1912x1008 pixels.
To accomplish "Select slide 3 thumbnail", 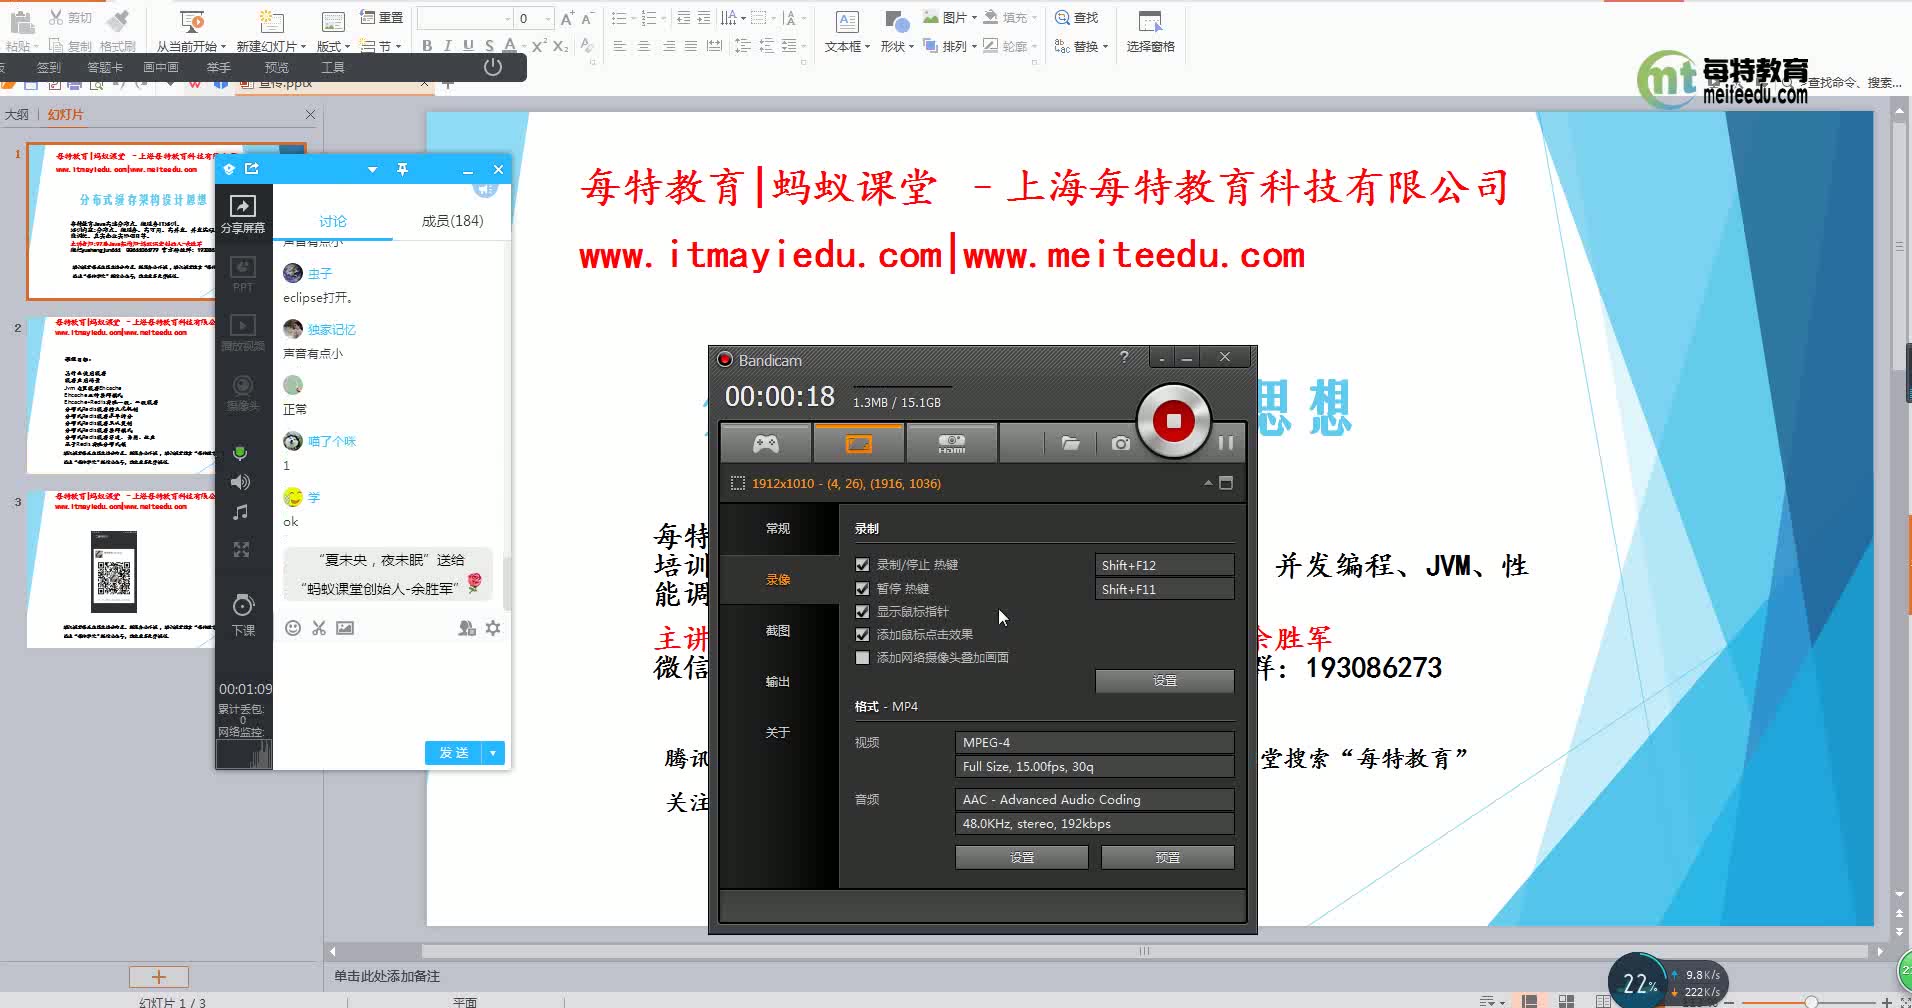I will click(x=120, y=569).
